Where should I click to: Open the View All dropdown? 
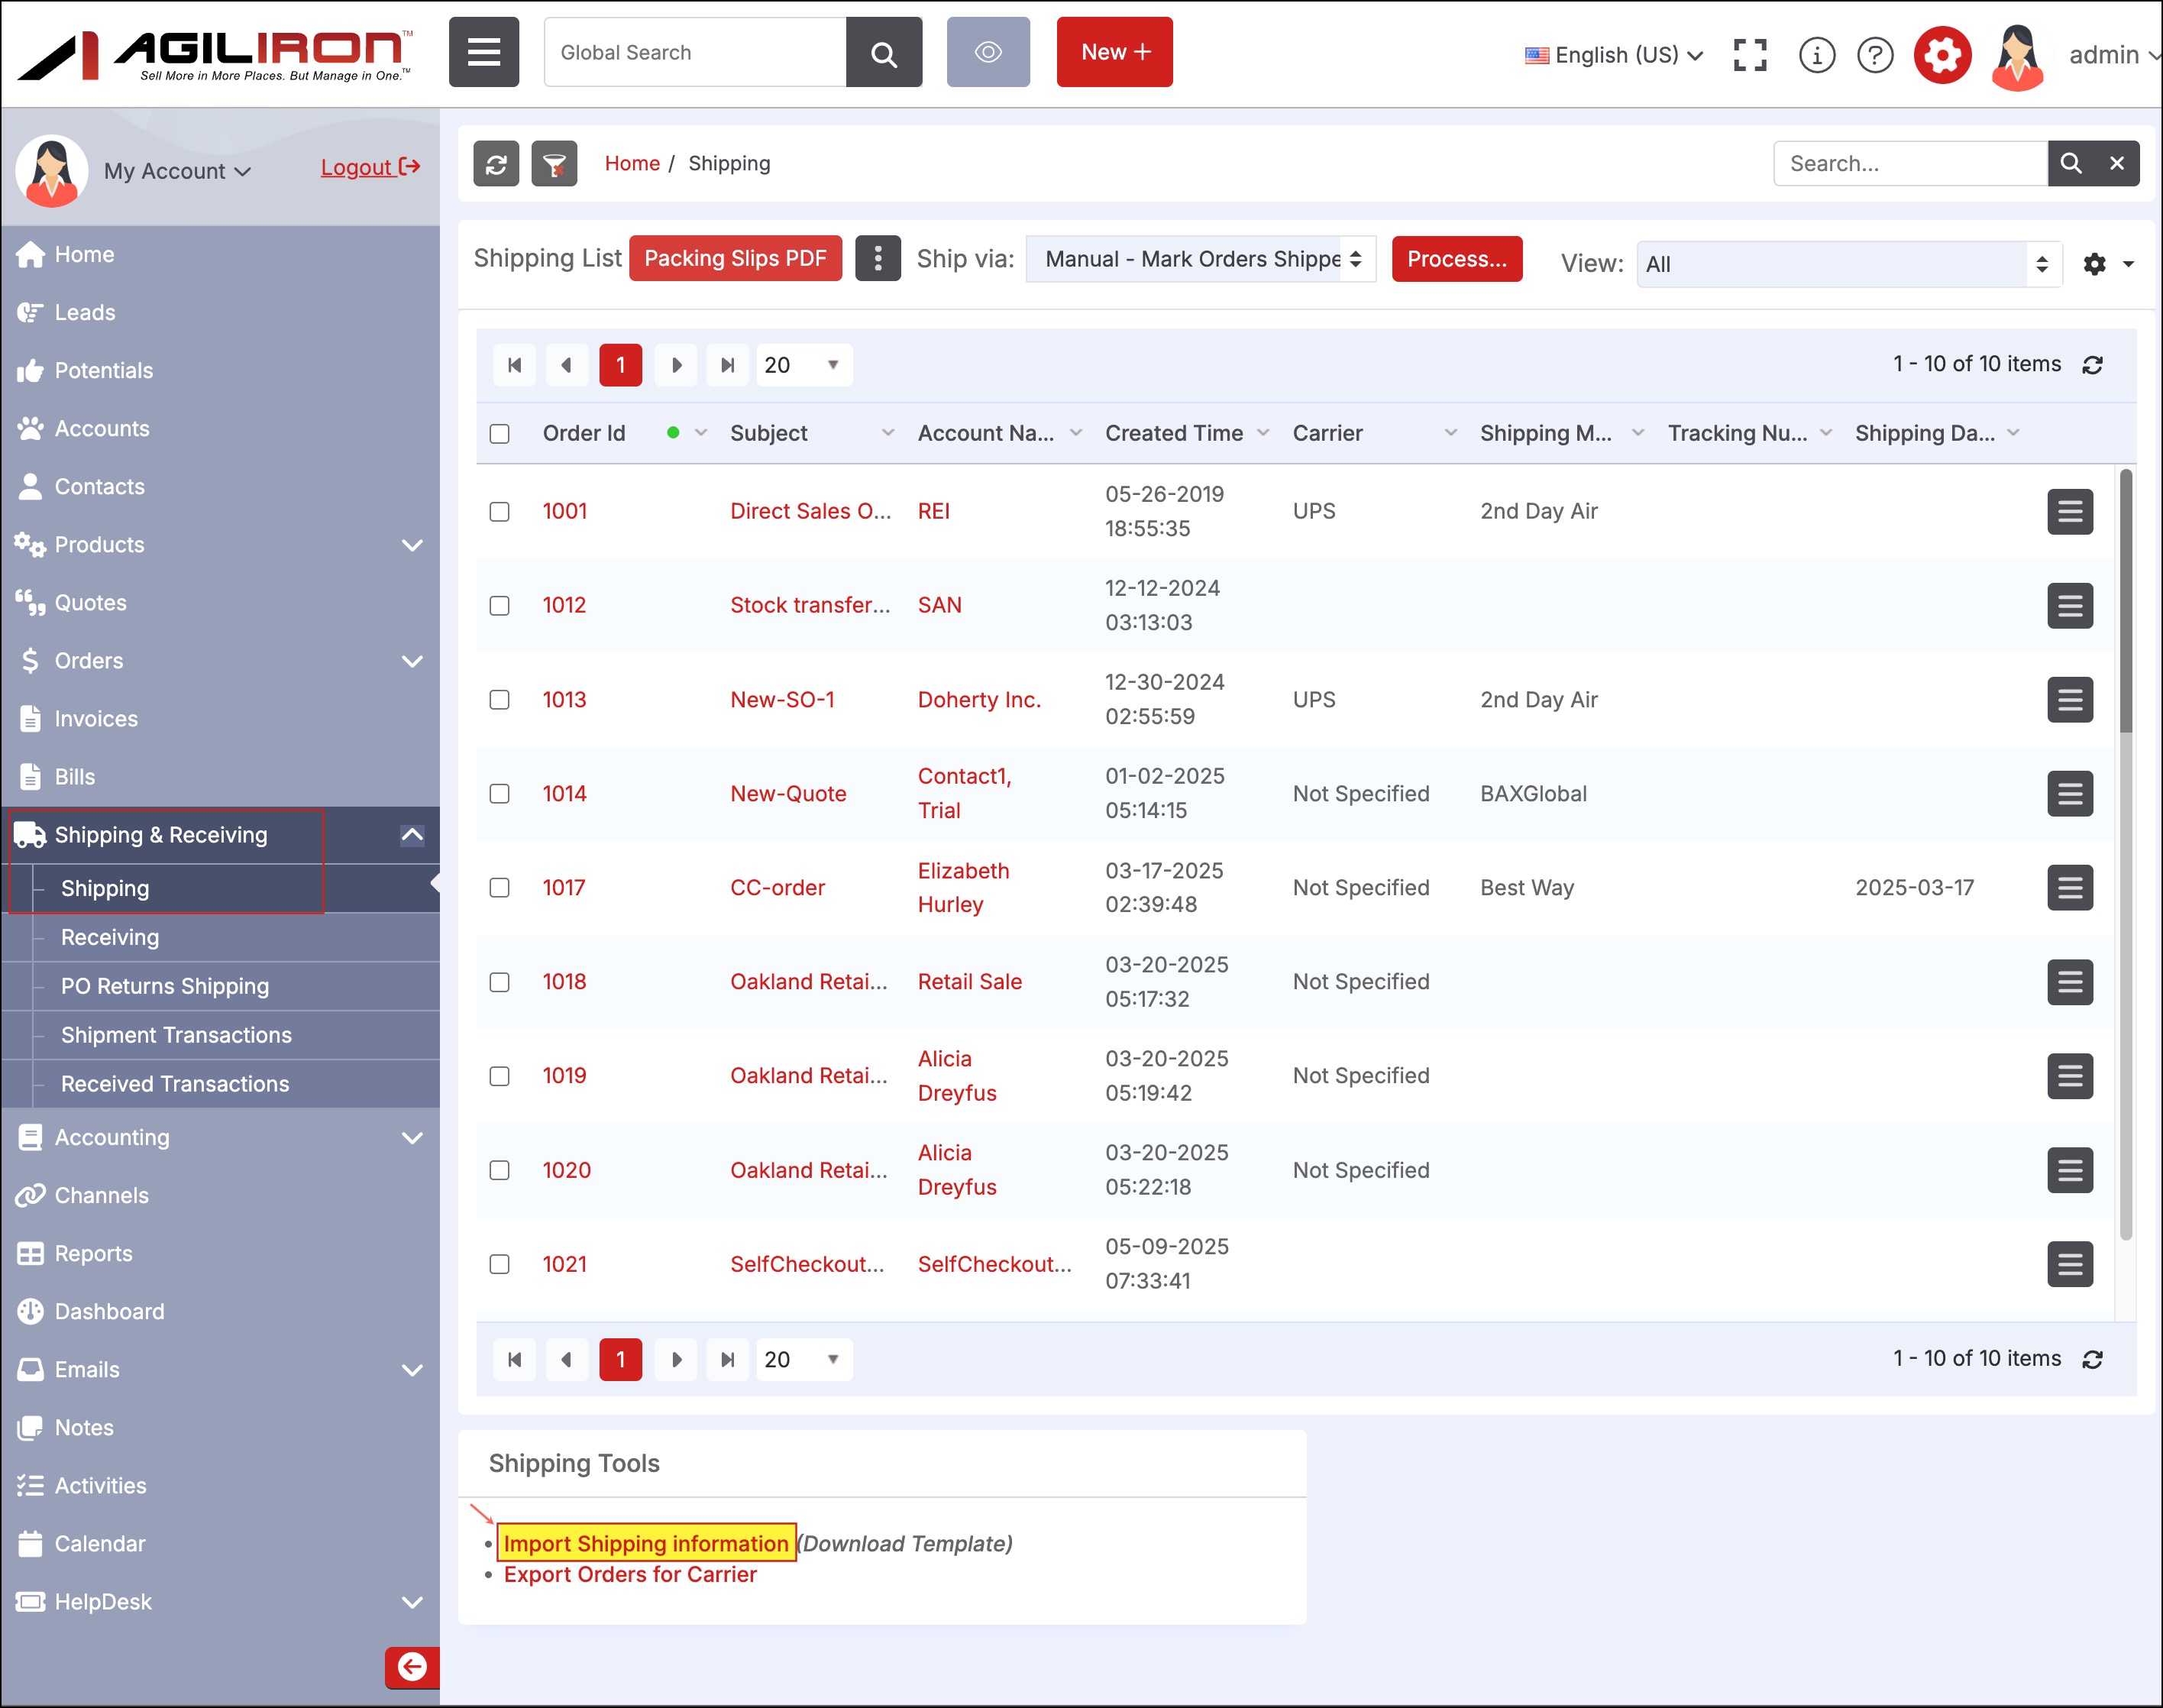[1848, 264]
